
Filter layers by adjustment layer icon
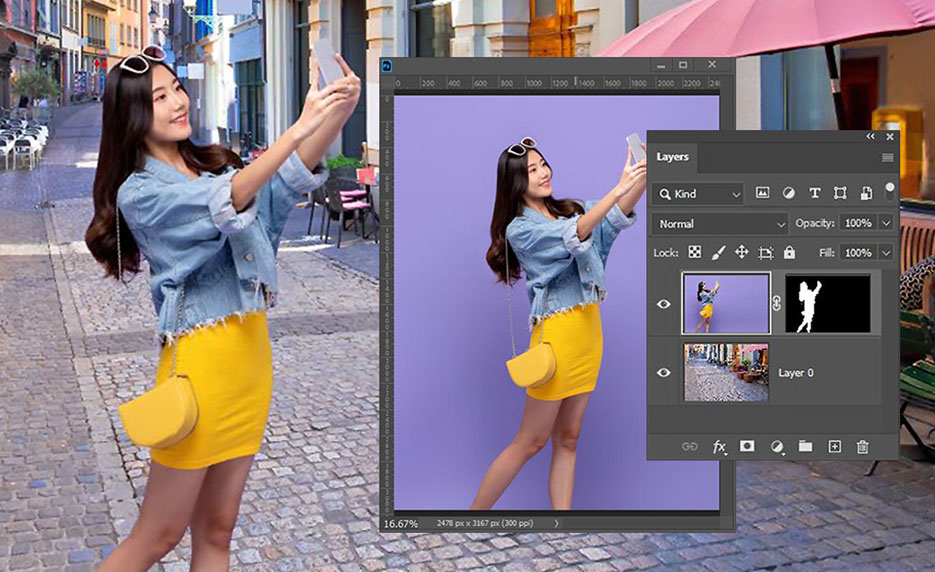click(788, 193)
